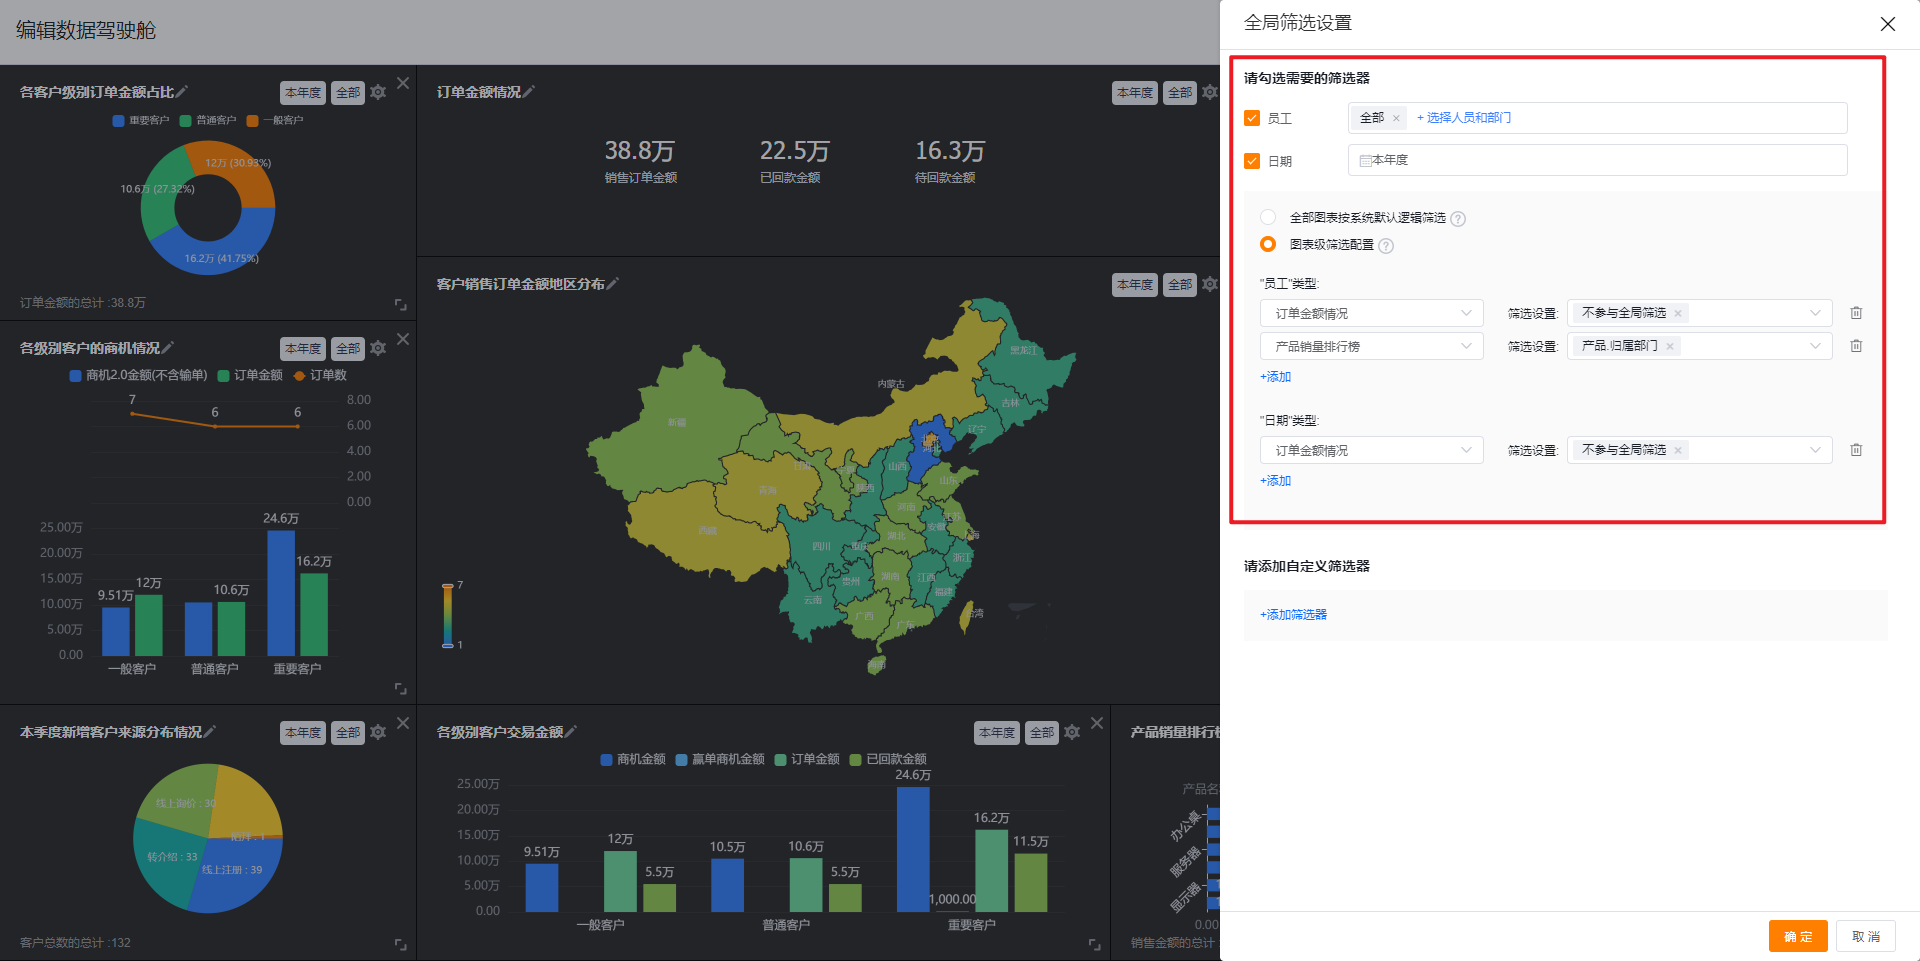Delete the 日期类型 订单金额情况 filter row
The image size is (1920, 961).
pos(1856,450)
